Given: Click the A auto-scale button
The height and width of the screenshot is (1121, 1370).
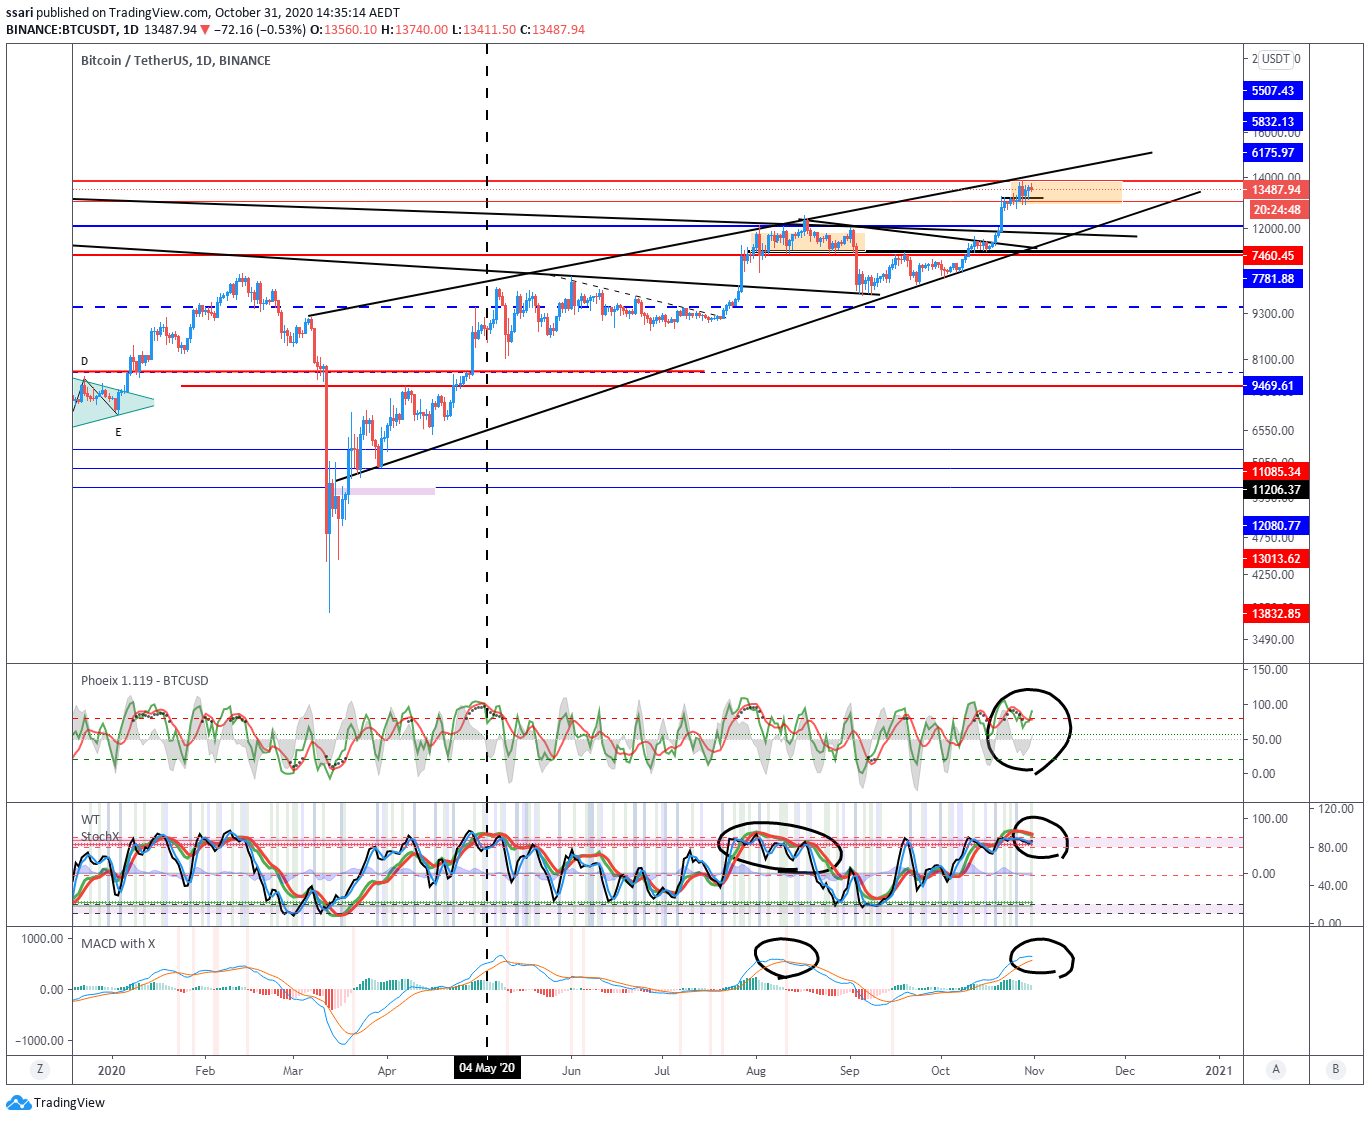Looking at the screenshot, I should [1276, 1069].
